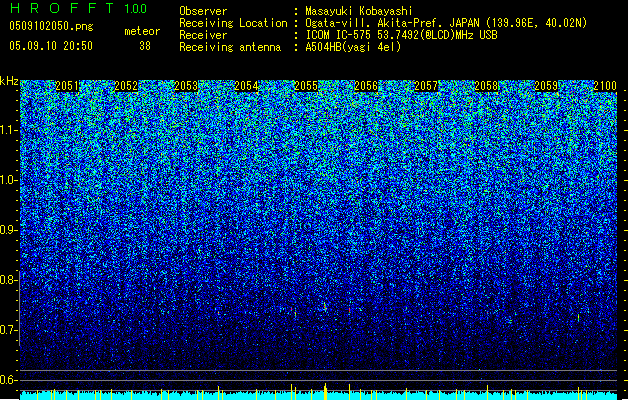Click the kHz axis unit label
629x400 pixels.
point(9,81)
